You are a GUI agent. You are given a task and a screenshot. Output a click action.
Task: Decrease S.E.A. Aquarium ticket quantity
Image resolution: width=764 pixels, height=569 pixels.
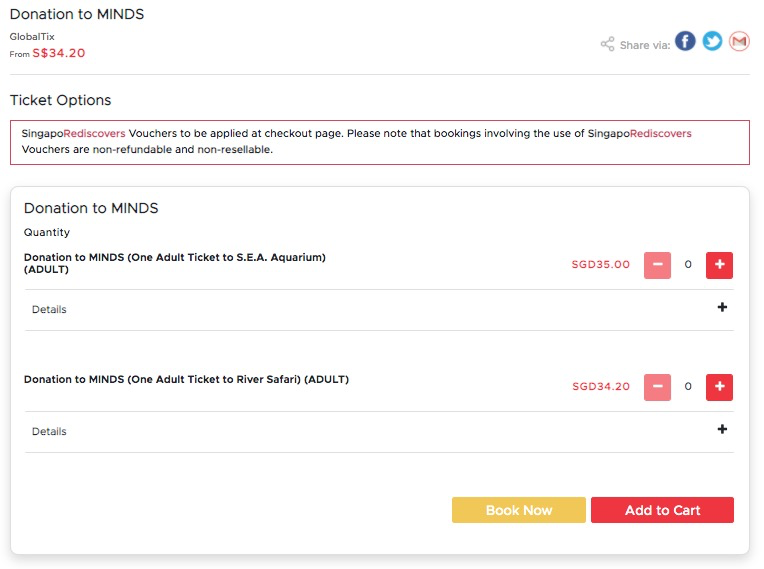coord(657,265)
